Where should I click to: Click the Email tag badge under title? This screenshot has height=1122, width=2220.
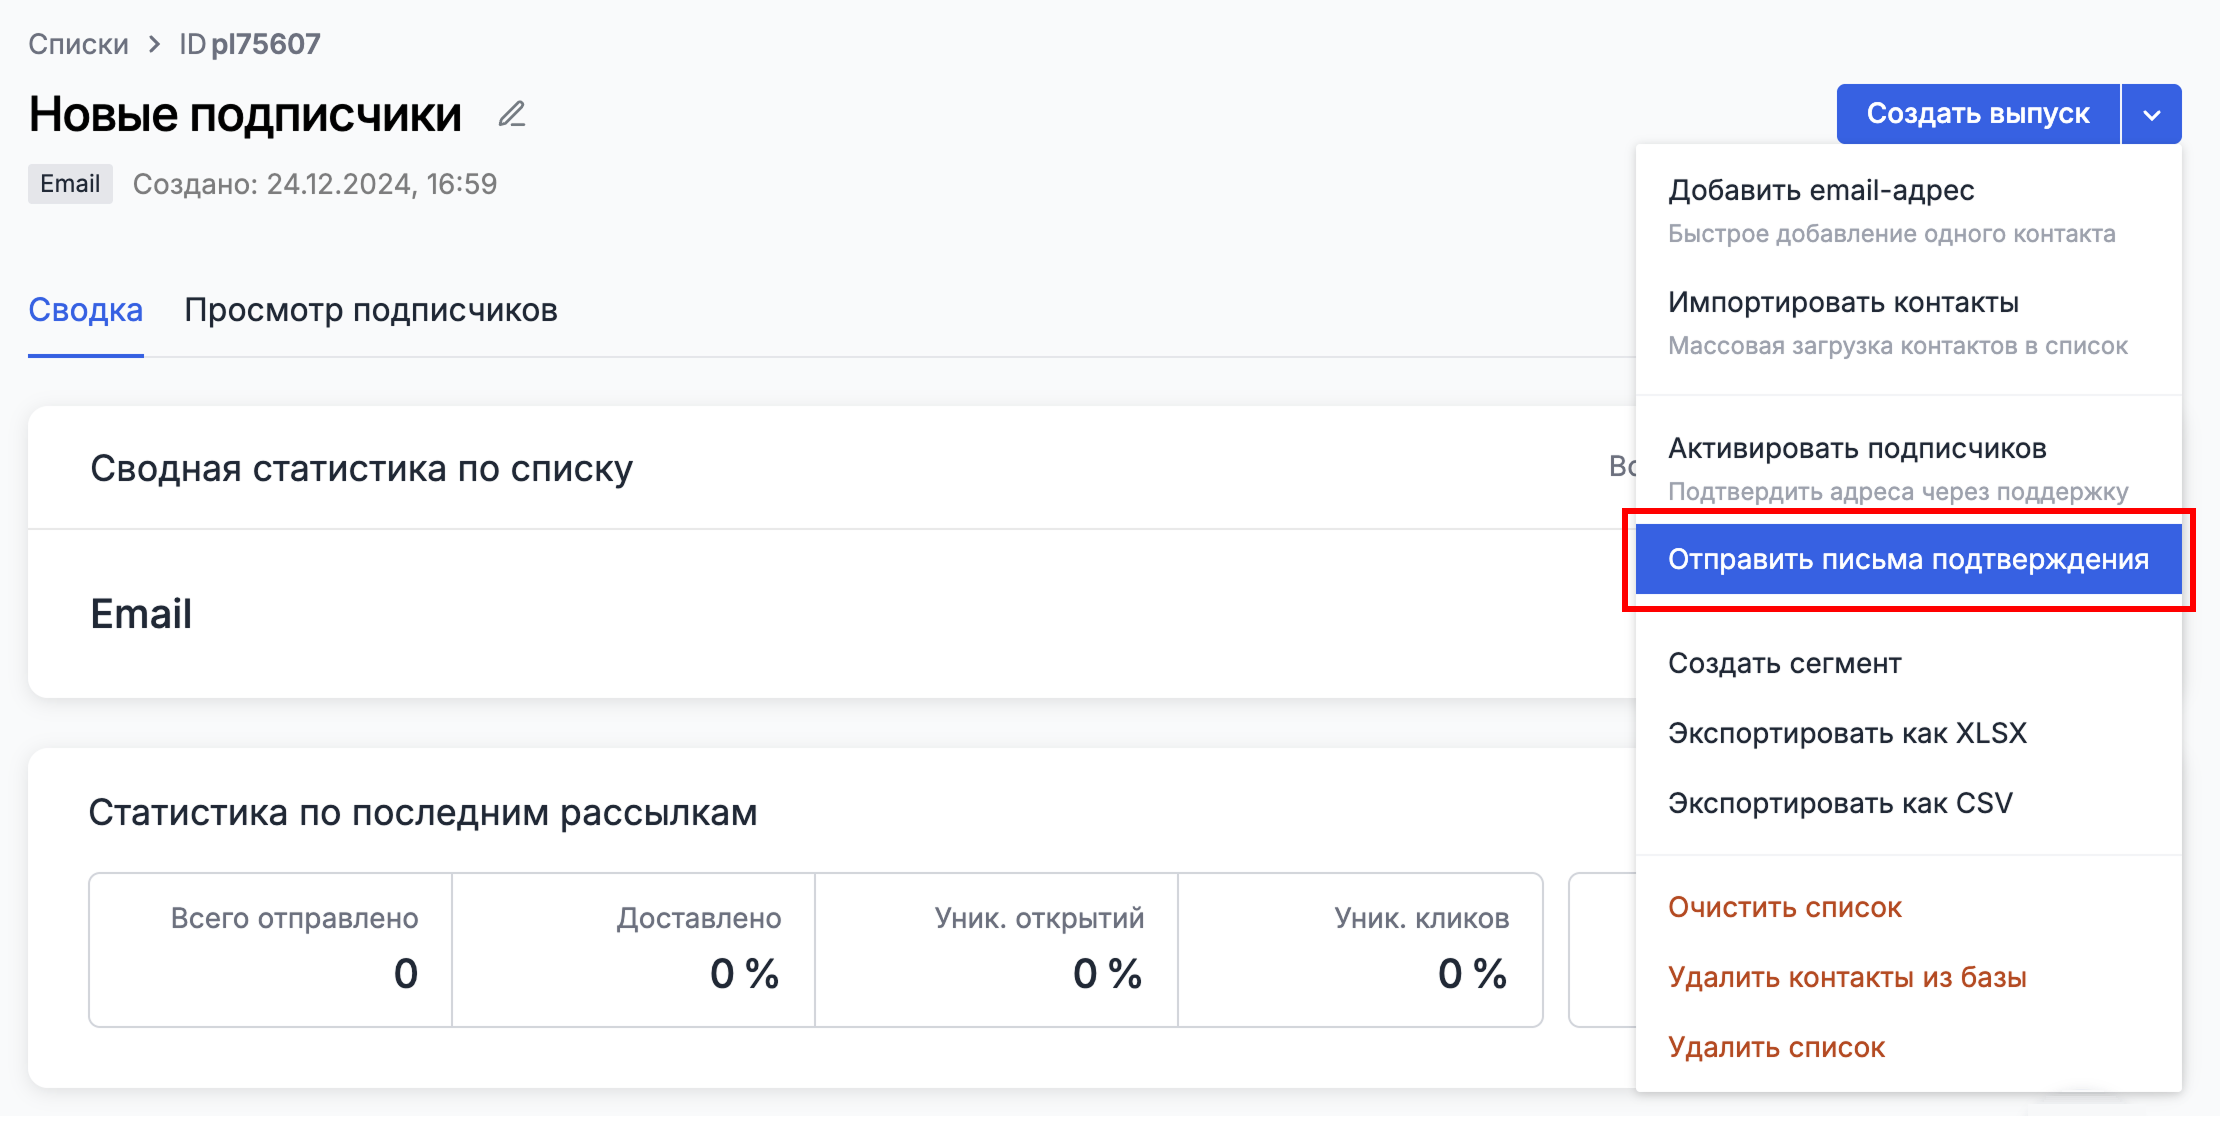[x=70, y=184]
